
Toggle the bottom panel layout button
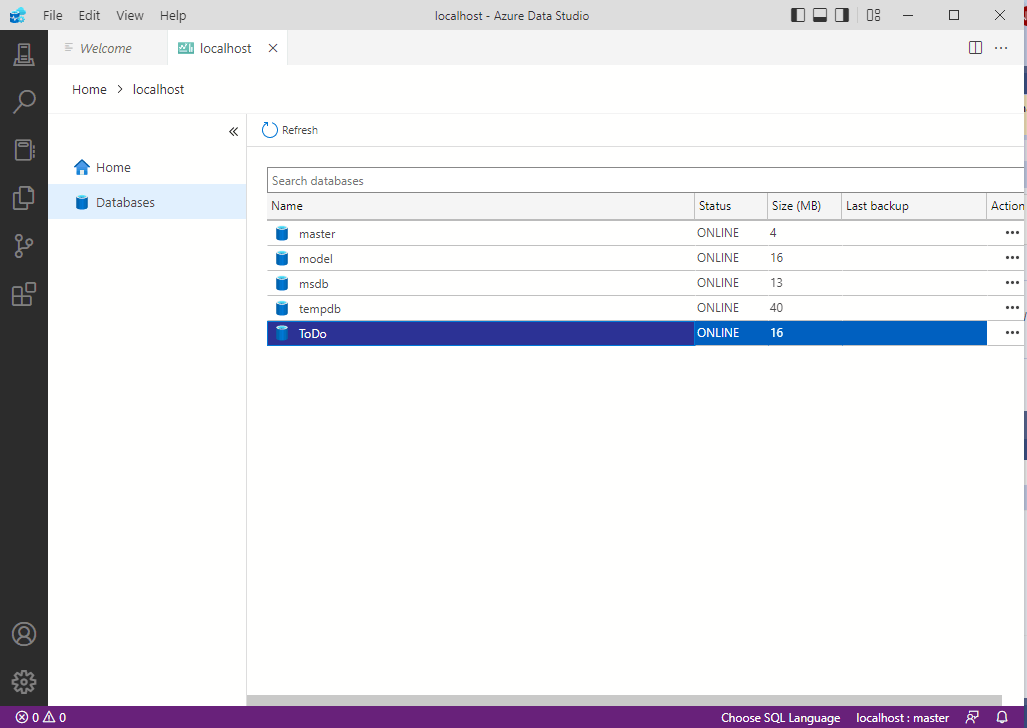(820, 15)
